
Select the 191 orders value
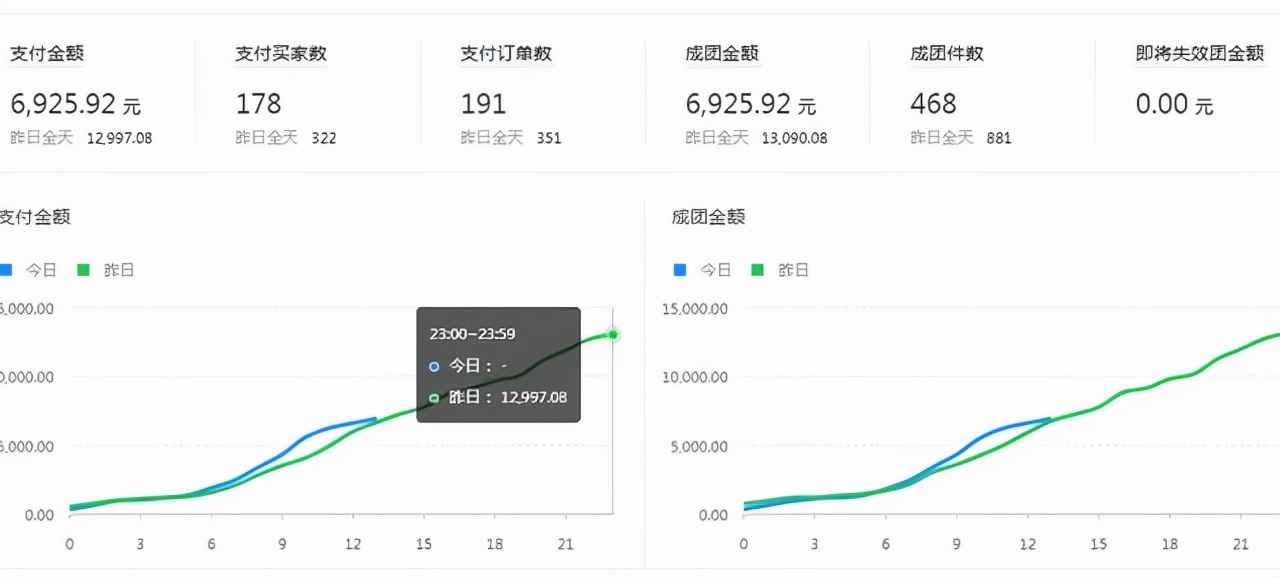(x=483, y=104)
